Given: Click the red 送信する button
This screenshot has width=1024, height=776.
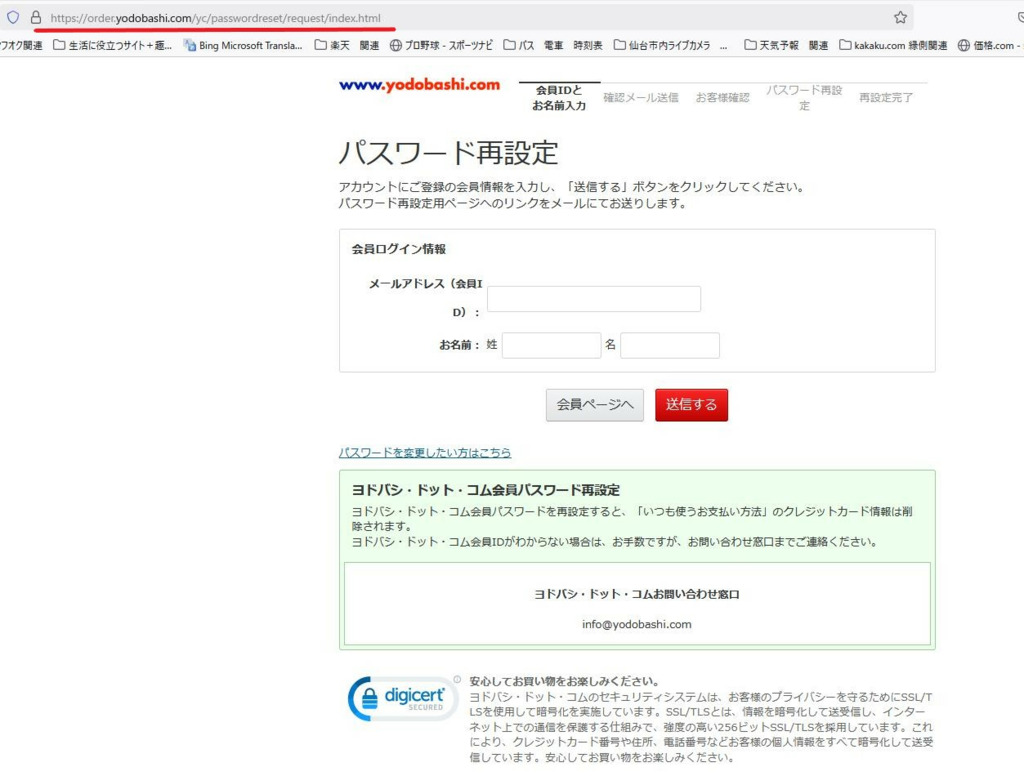Looking at the screenshot, I should [x=691, y=405].
